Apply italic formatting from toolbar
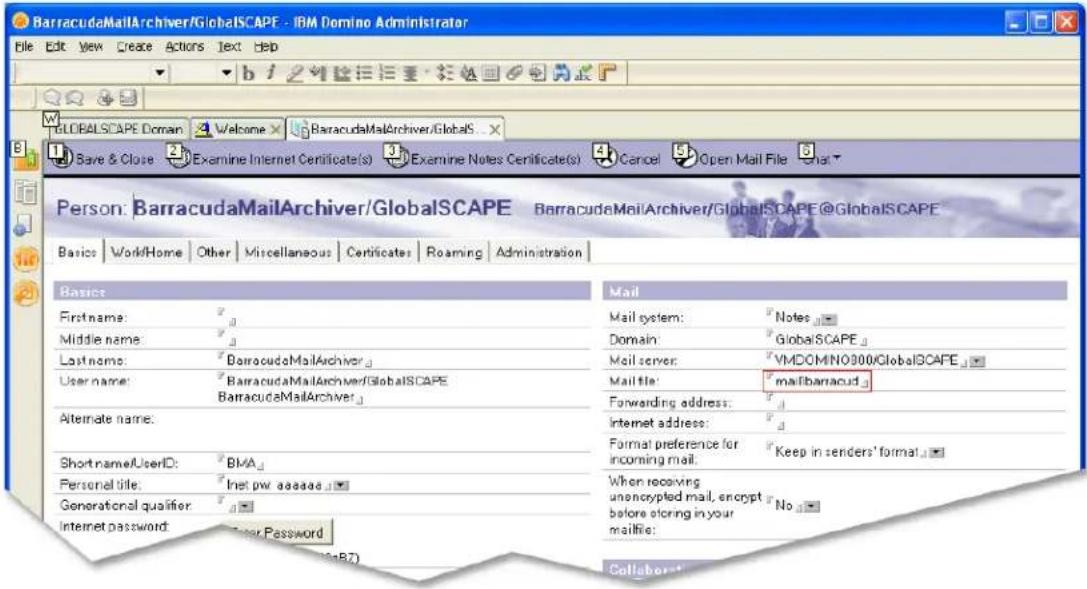 pos(270,73)
